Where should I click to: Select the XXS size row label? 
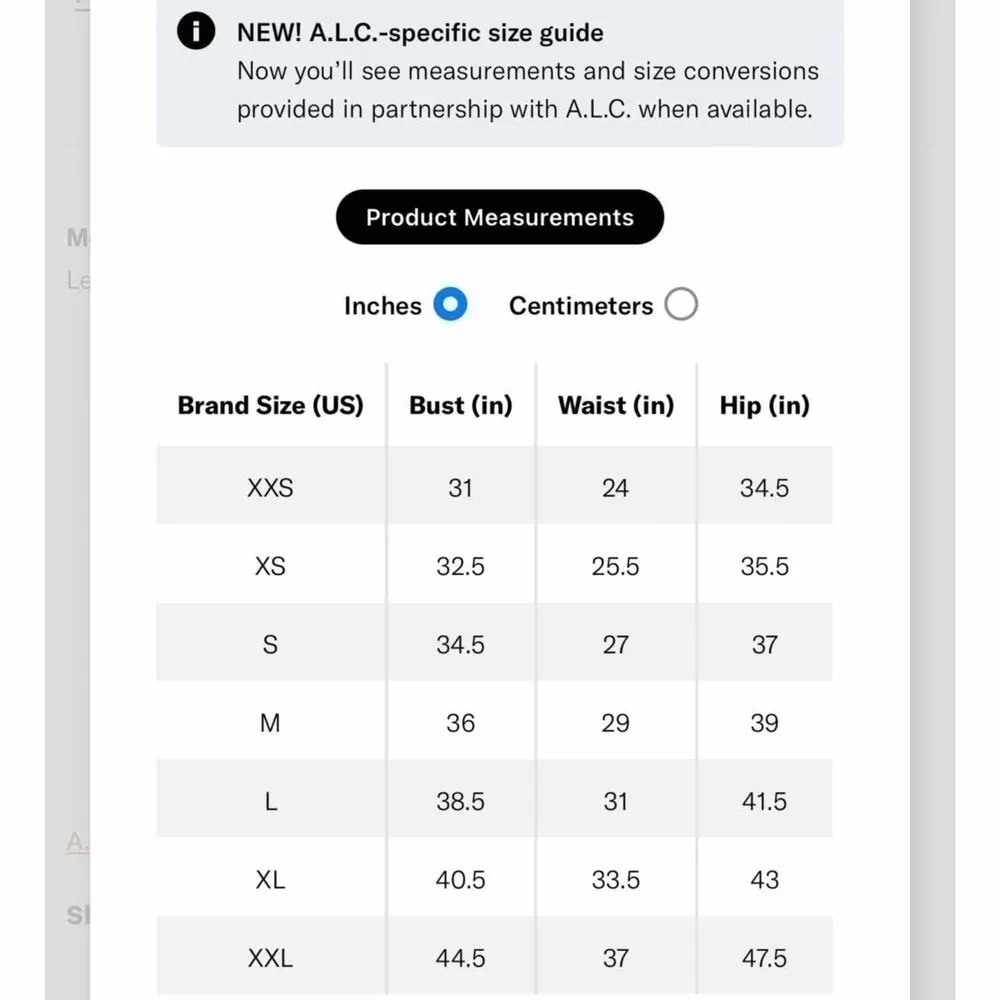270,488
